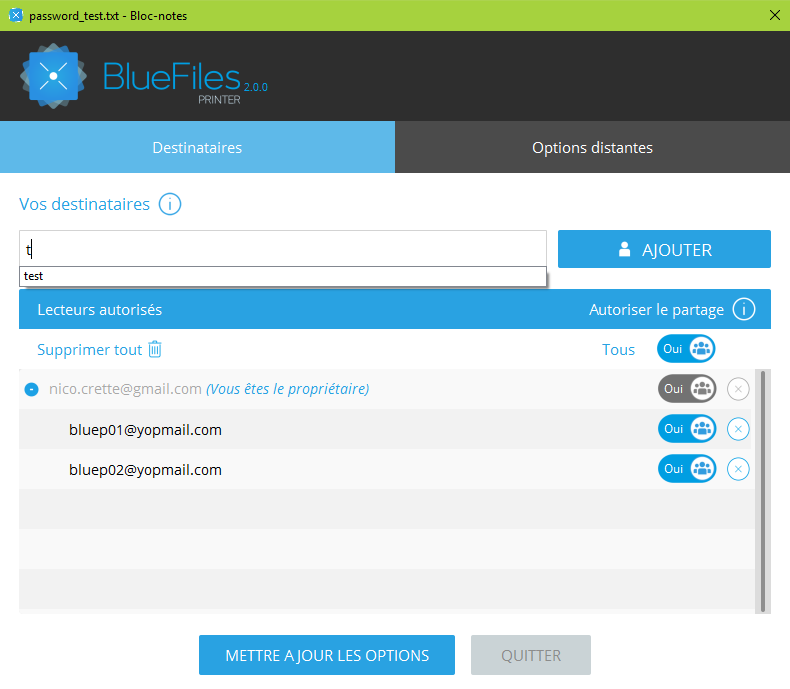
Task: Select bluep02@yopmail.com entry text
Action: 145,470
